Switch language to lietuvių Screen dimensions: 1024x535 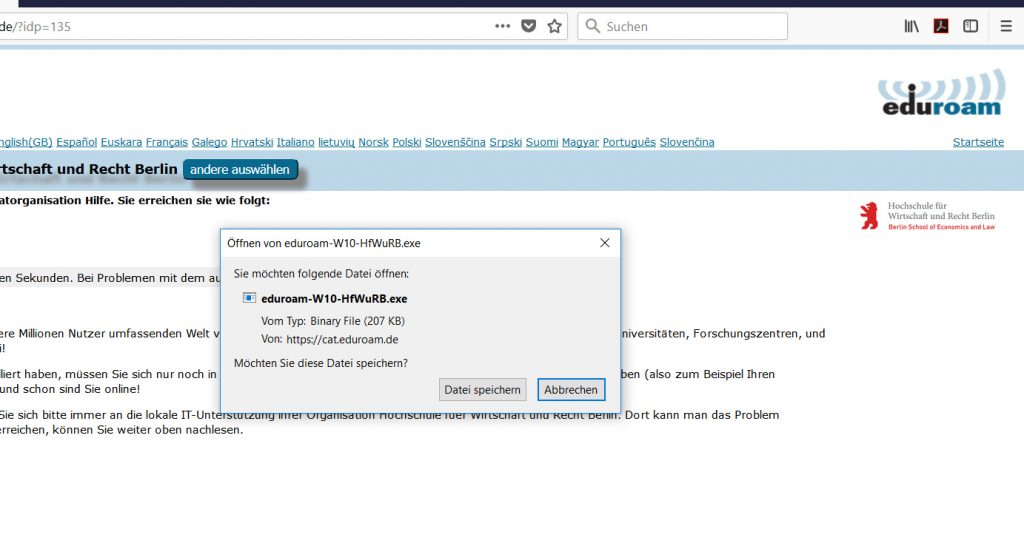pos(336,142)
